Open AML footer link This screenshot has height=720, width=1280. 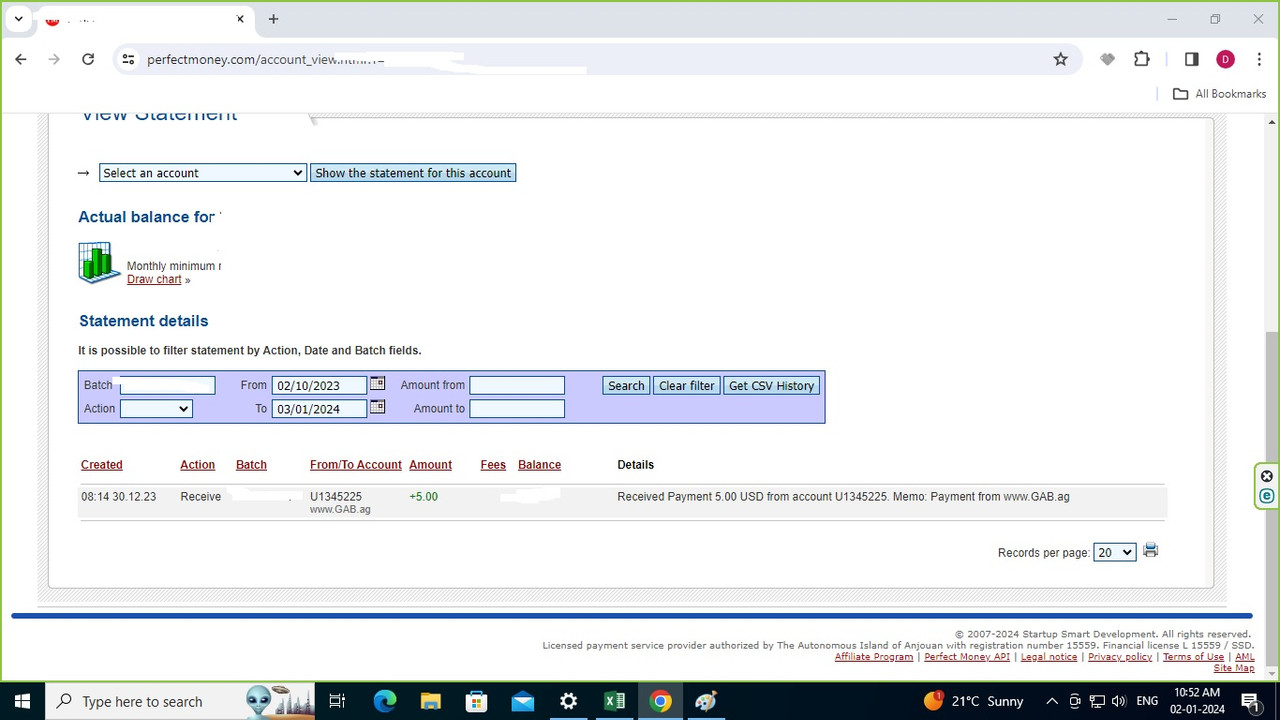click(1244, 657)
